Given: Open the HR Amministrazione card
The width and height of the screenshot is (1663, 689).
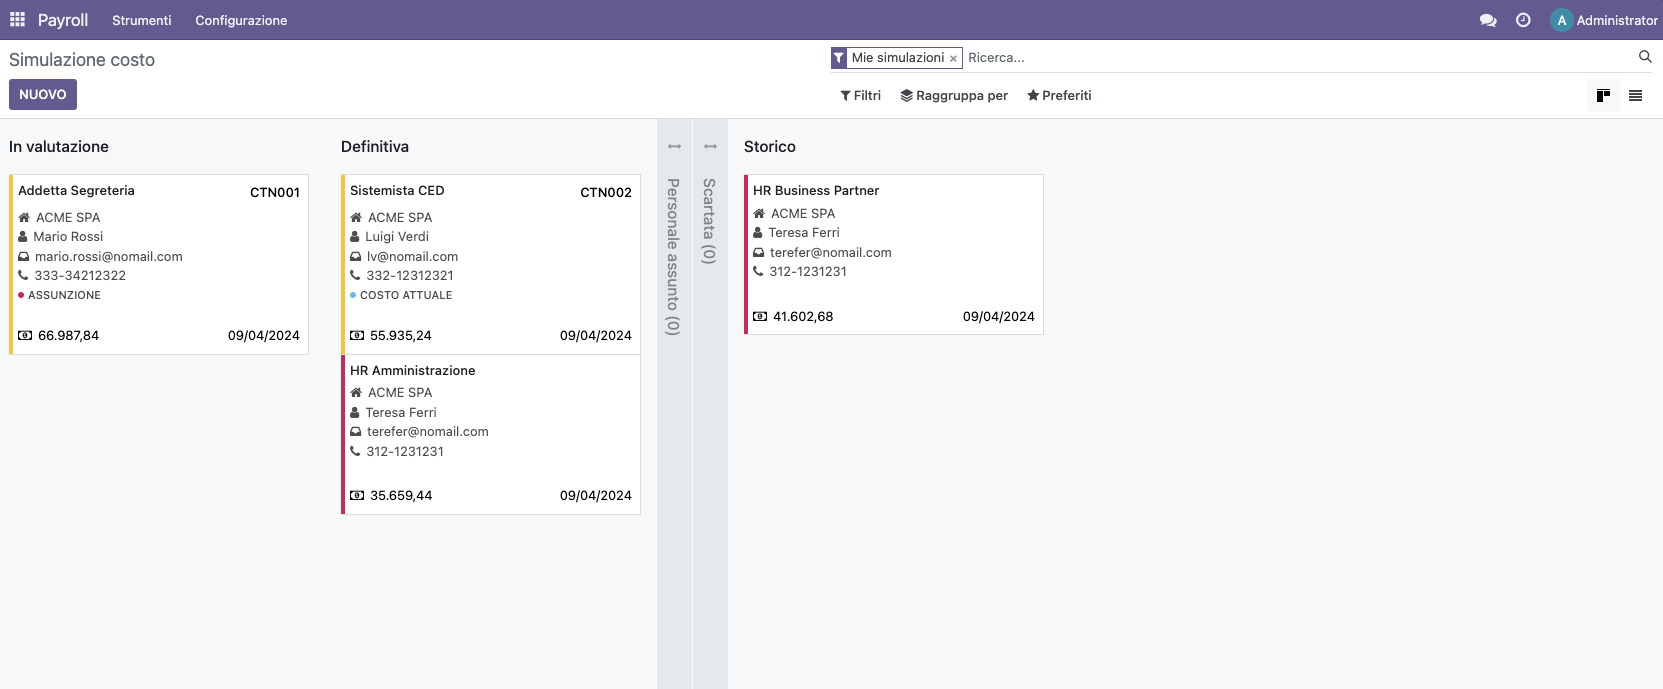Looking at the screenshot, I should [x=491, y=435].
